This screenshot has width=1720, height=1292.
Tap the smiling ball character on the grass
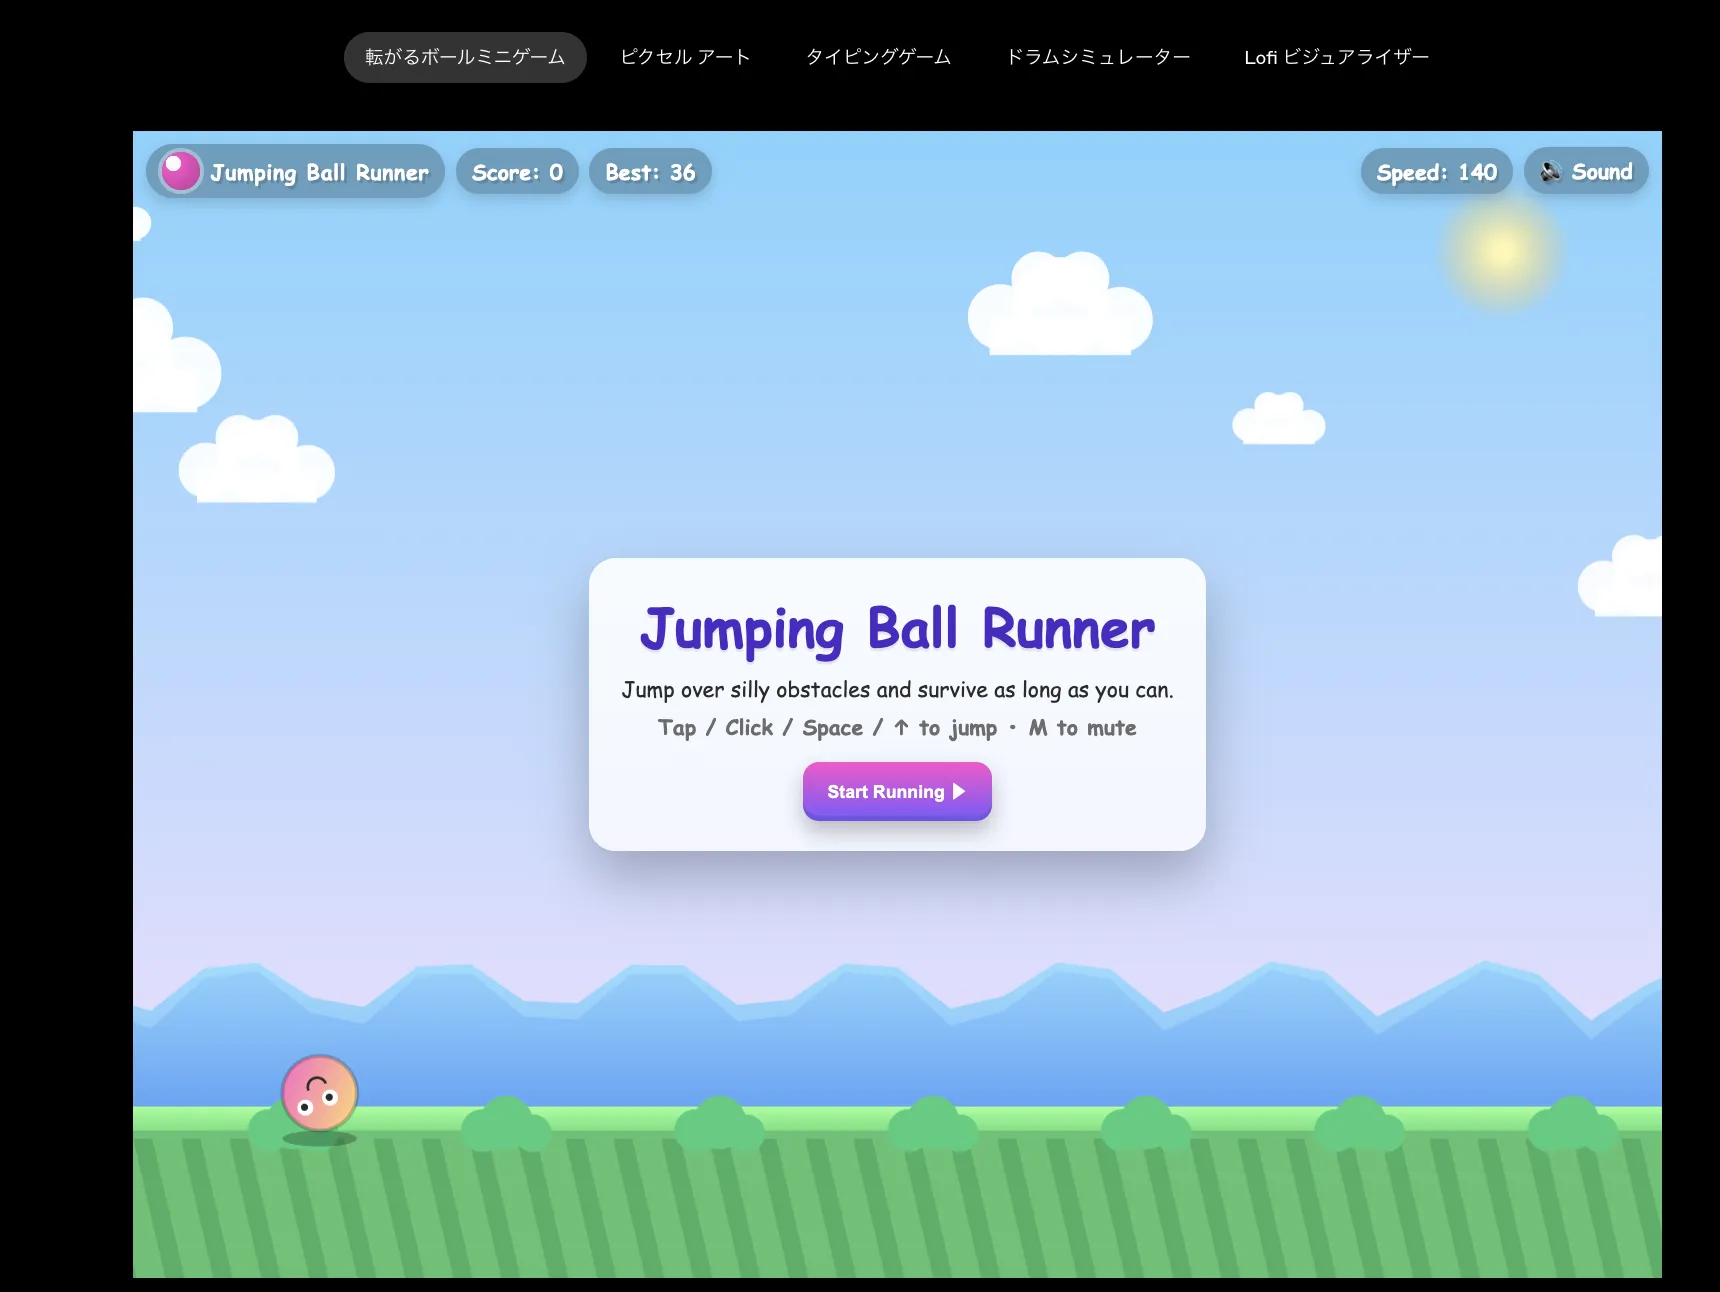(x=319, y=1093)
